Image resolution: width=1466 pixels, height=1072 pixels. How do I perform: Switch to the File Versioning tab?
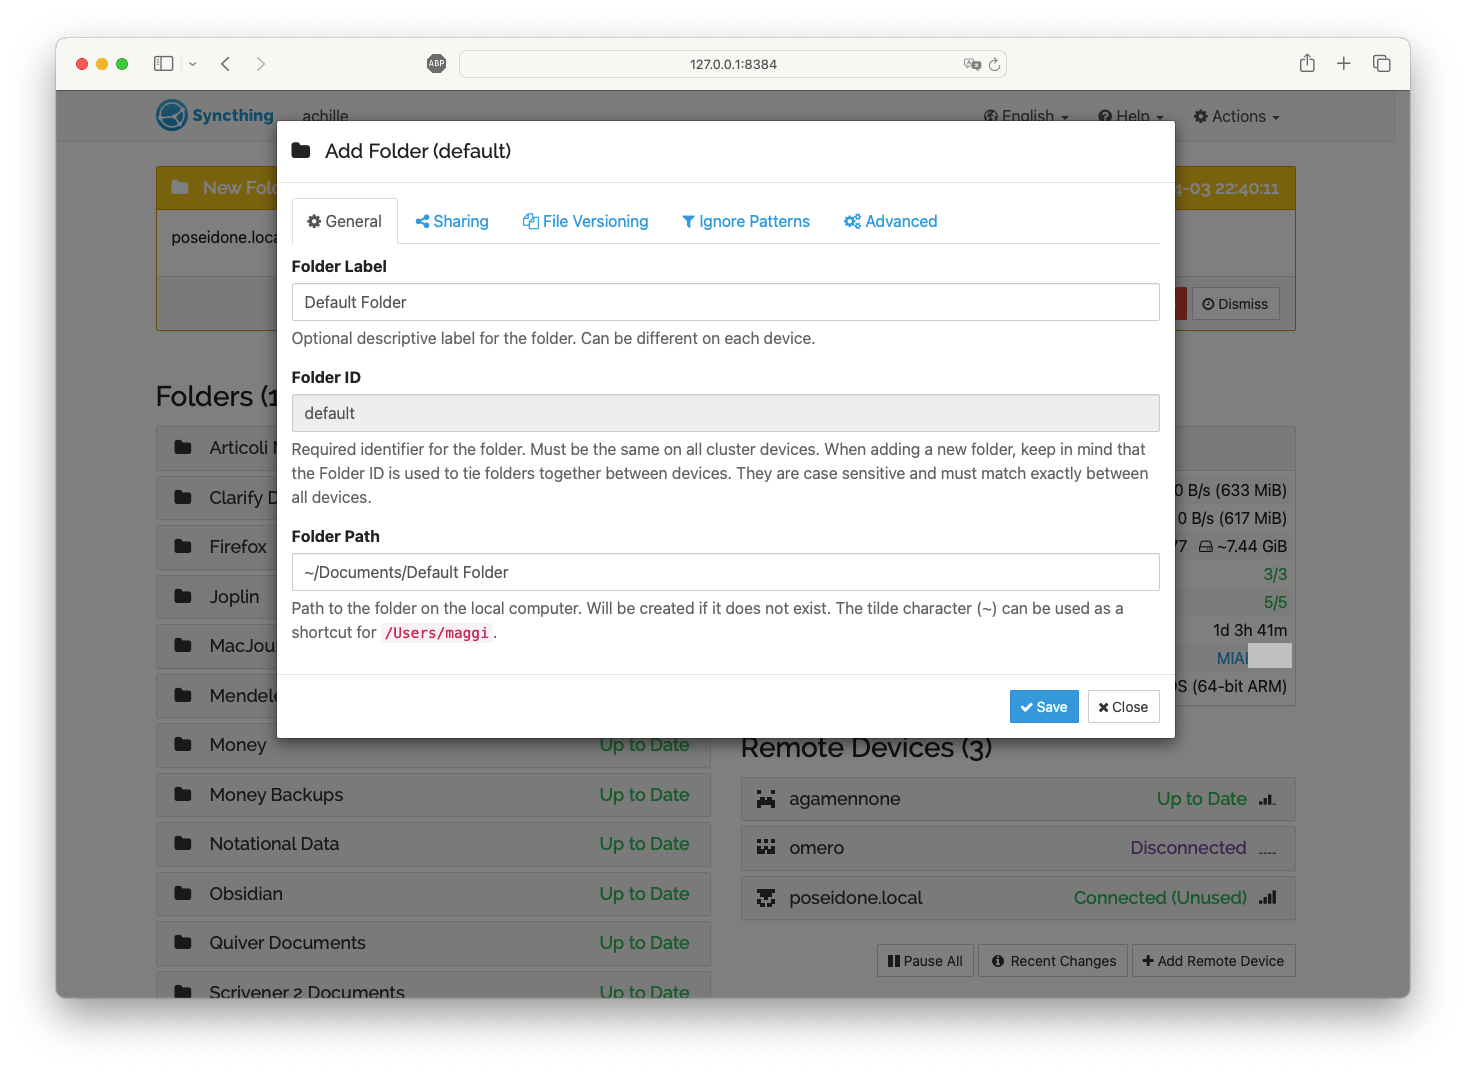(x=585, y=222)
